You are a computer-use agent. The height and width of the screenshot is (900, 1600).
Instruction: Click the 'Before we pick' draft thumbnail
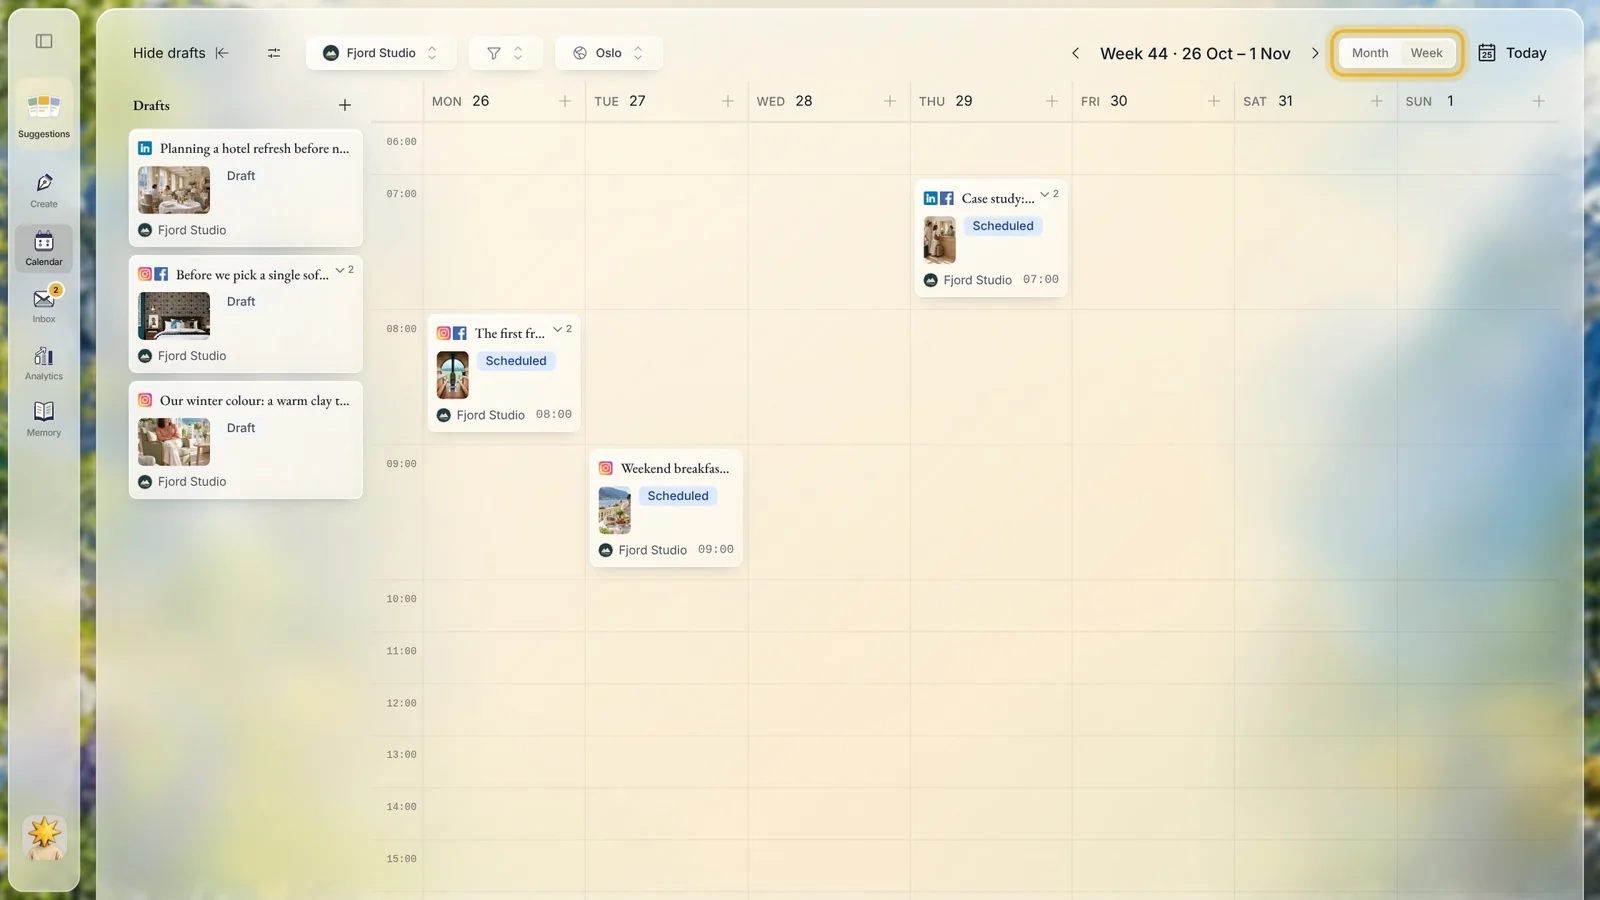174,316
